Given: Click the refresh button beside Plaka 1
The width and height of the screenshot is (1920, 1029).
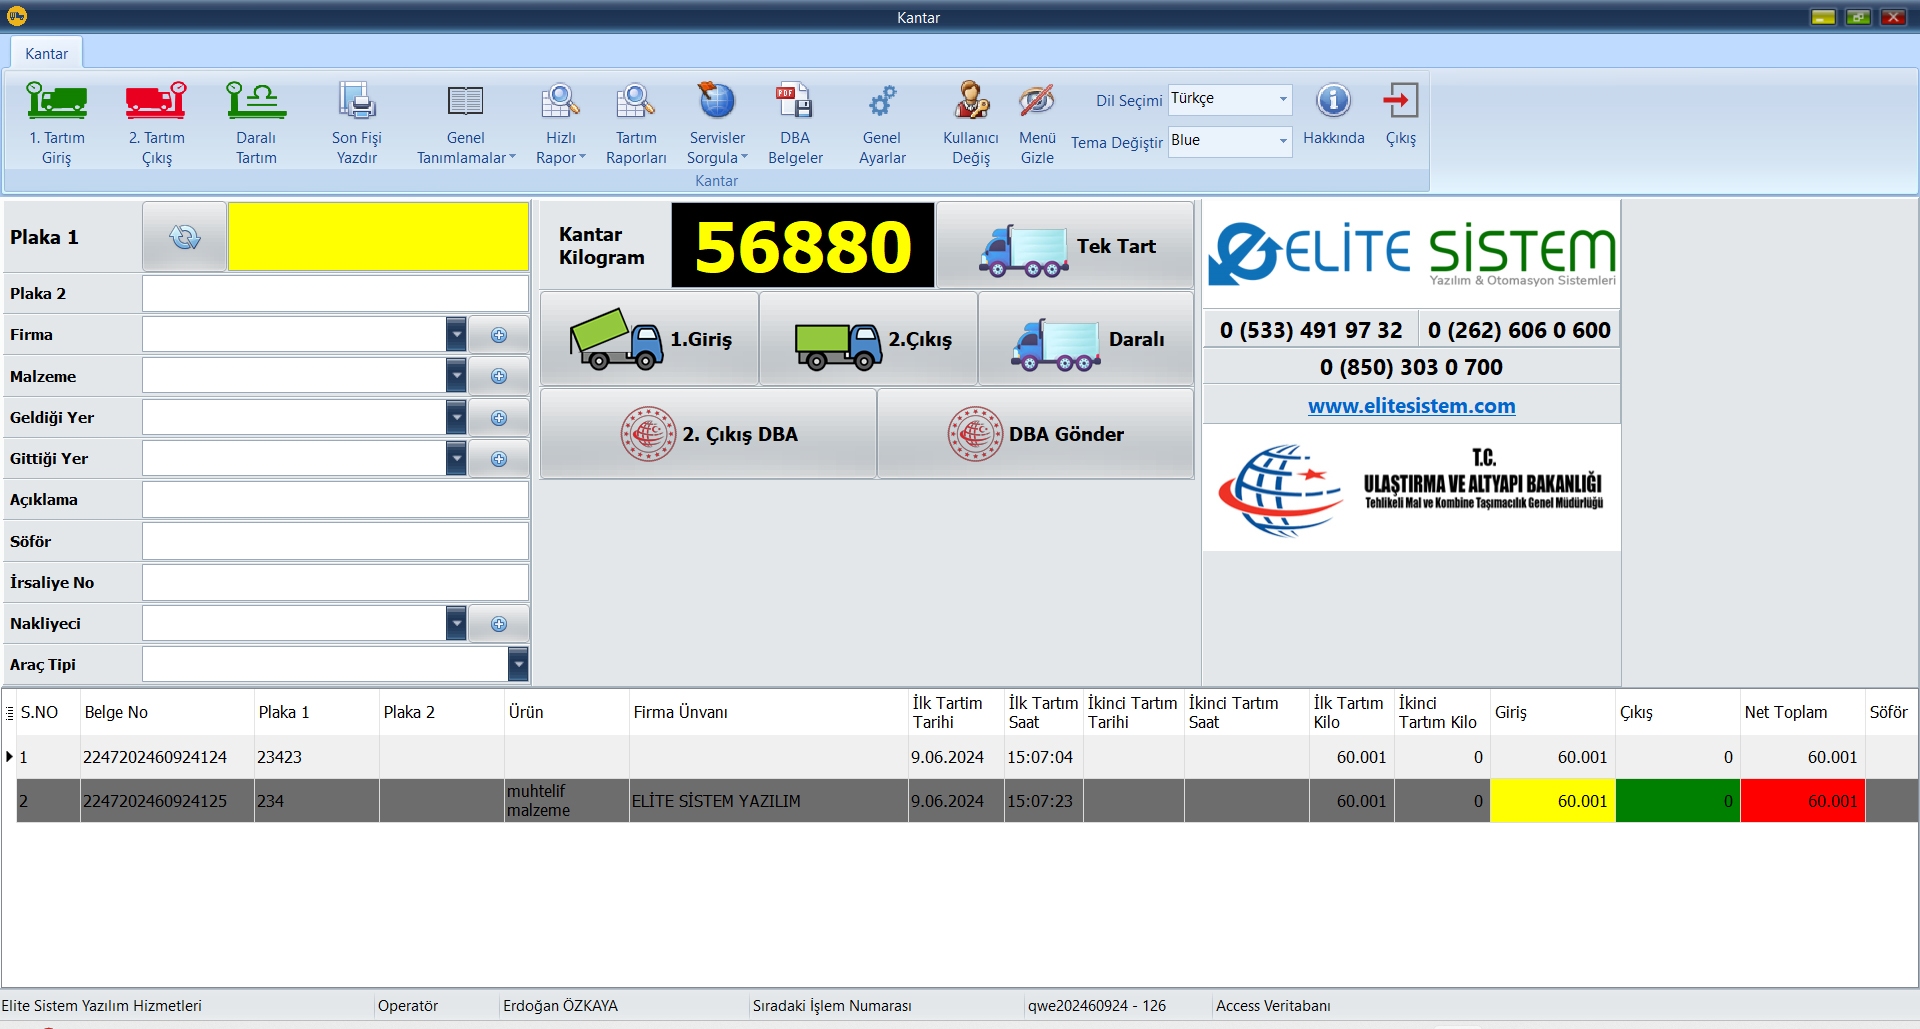Looking at the screenshot, I should pyautogui.click(x=185, y=237).
